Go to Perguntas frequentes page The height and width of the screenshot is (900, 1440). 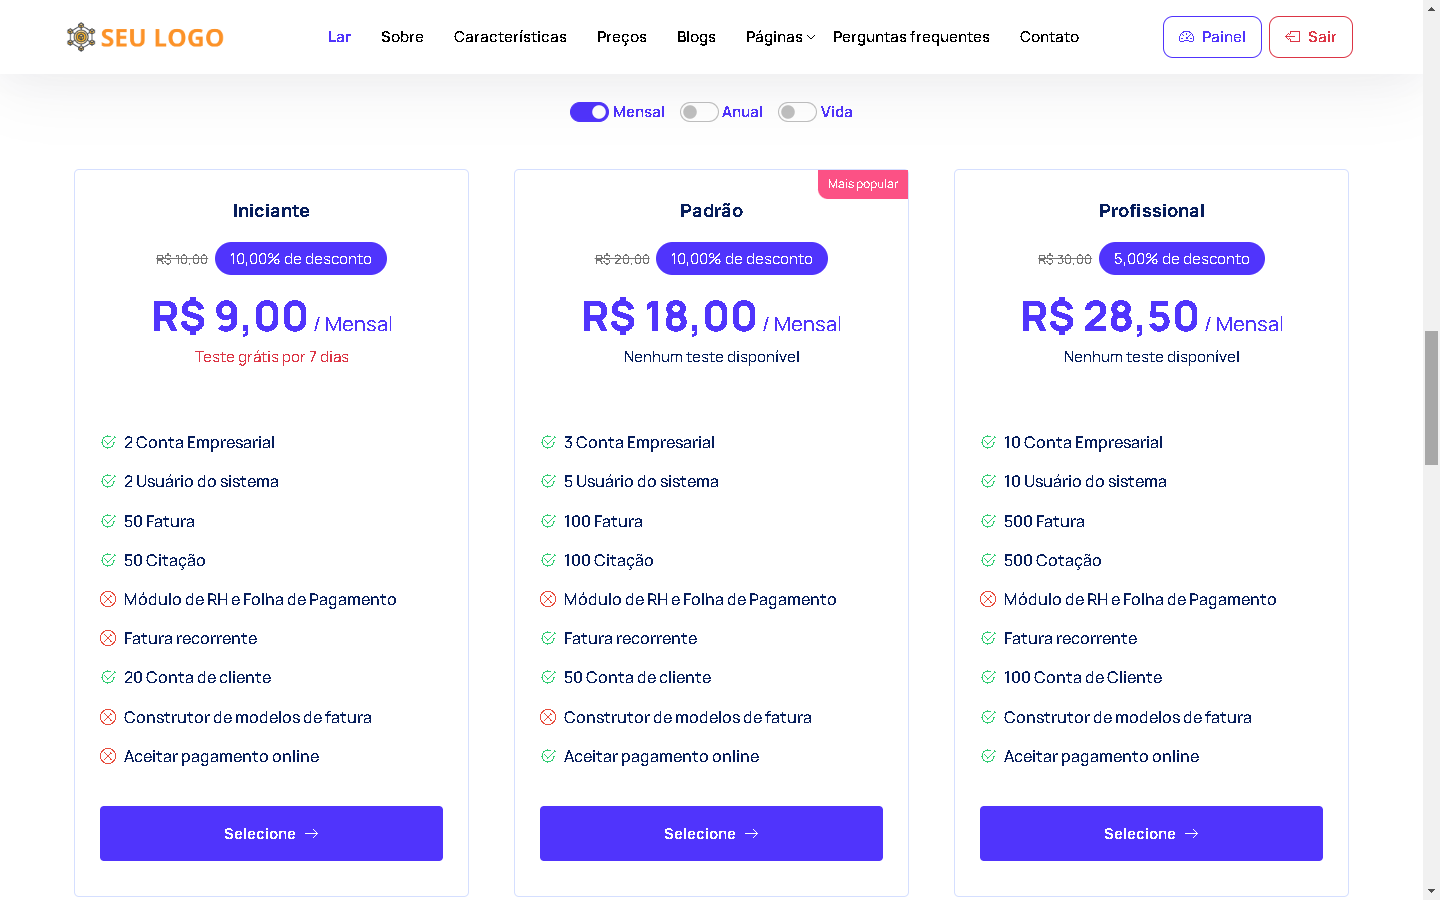coord(911,37)
